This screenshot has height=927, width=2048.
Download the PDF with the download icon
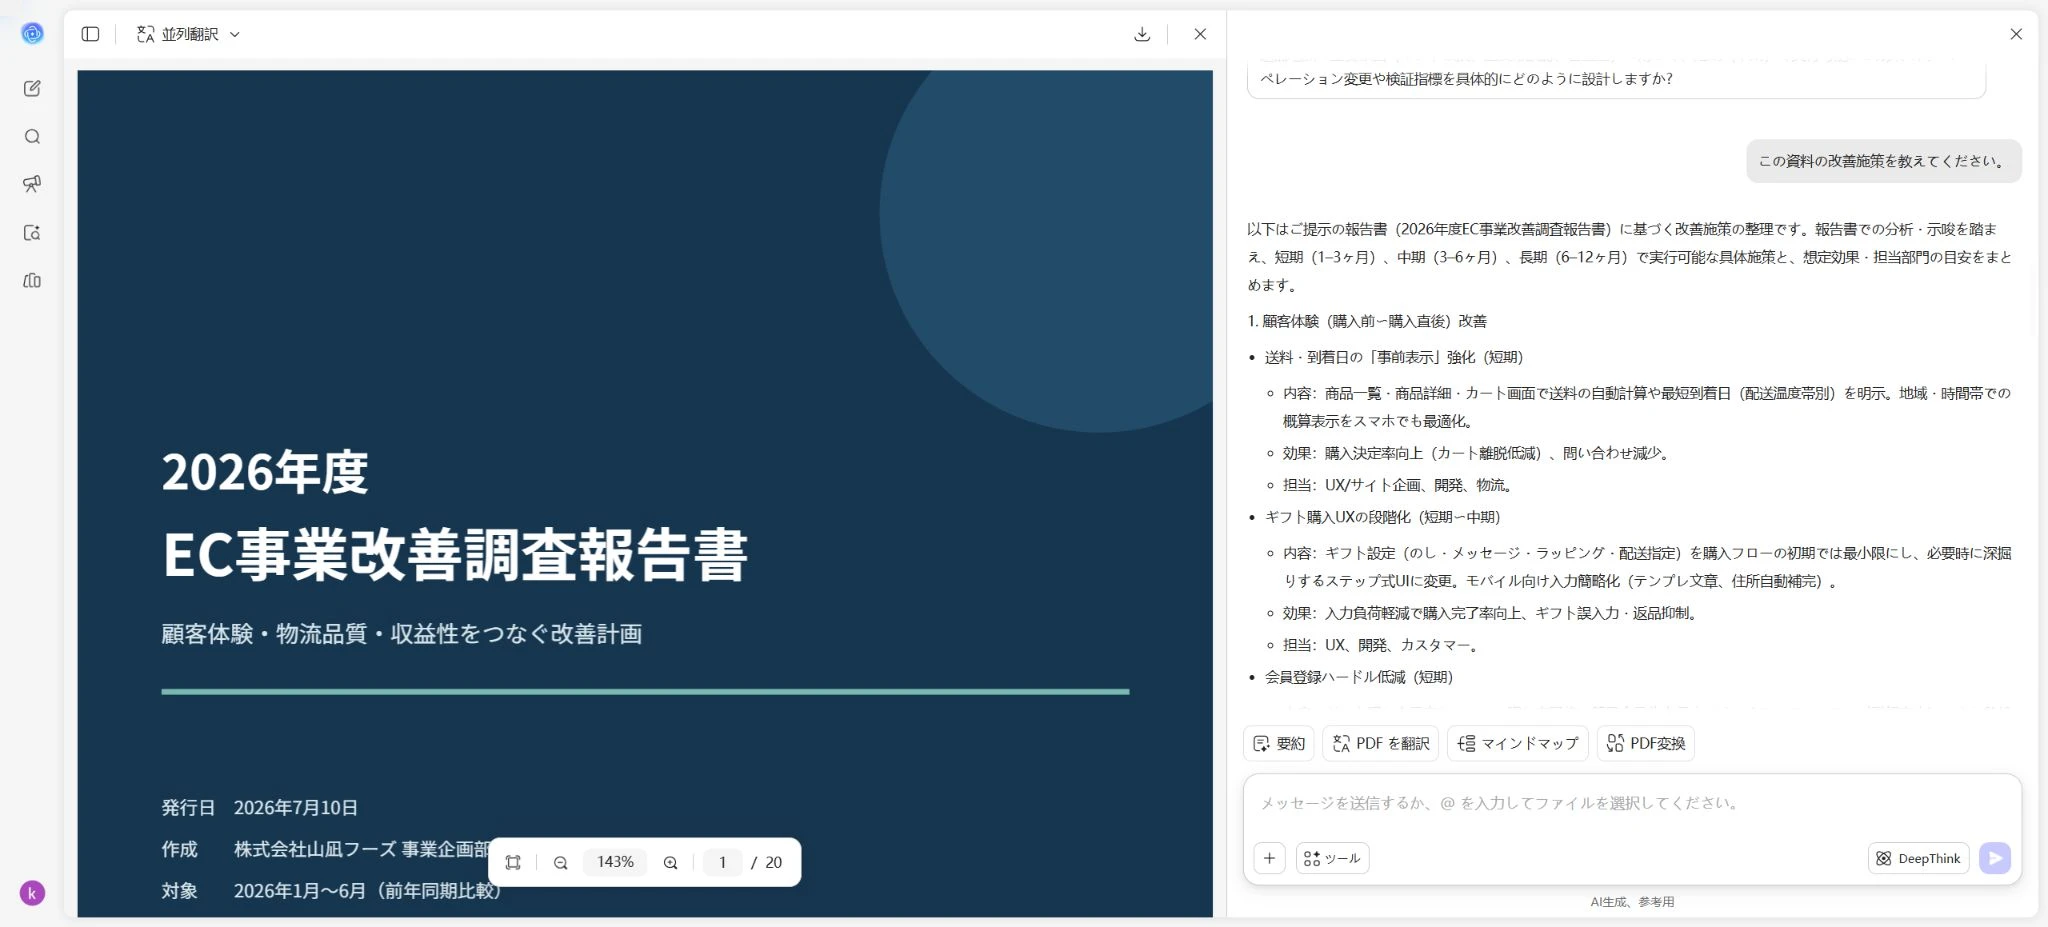point(1142,34)
